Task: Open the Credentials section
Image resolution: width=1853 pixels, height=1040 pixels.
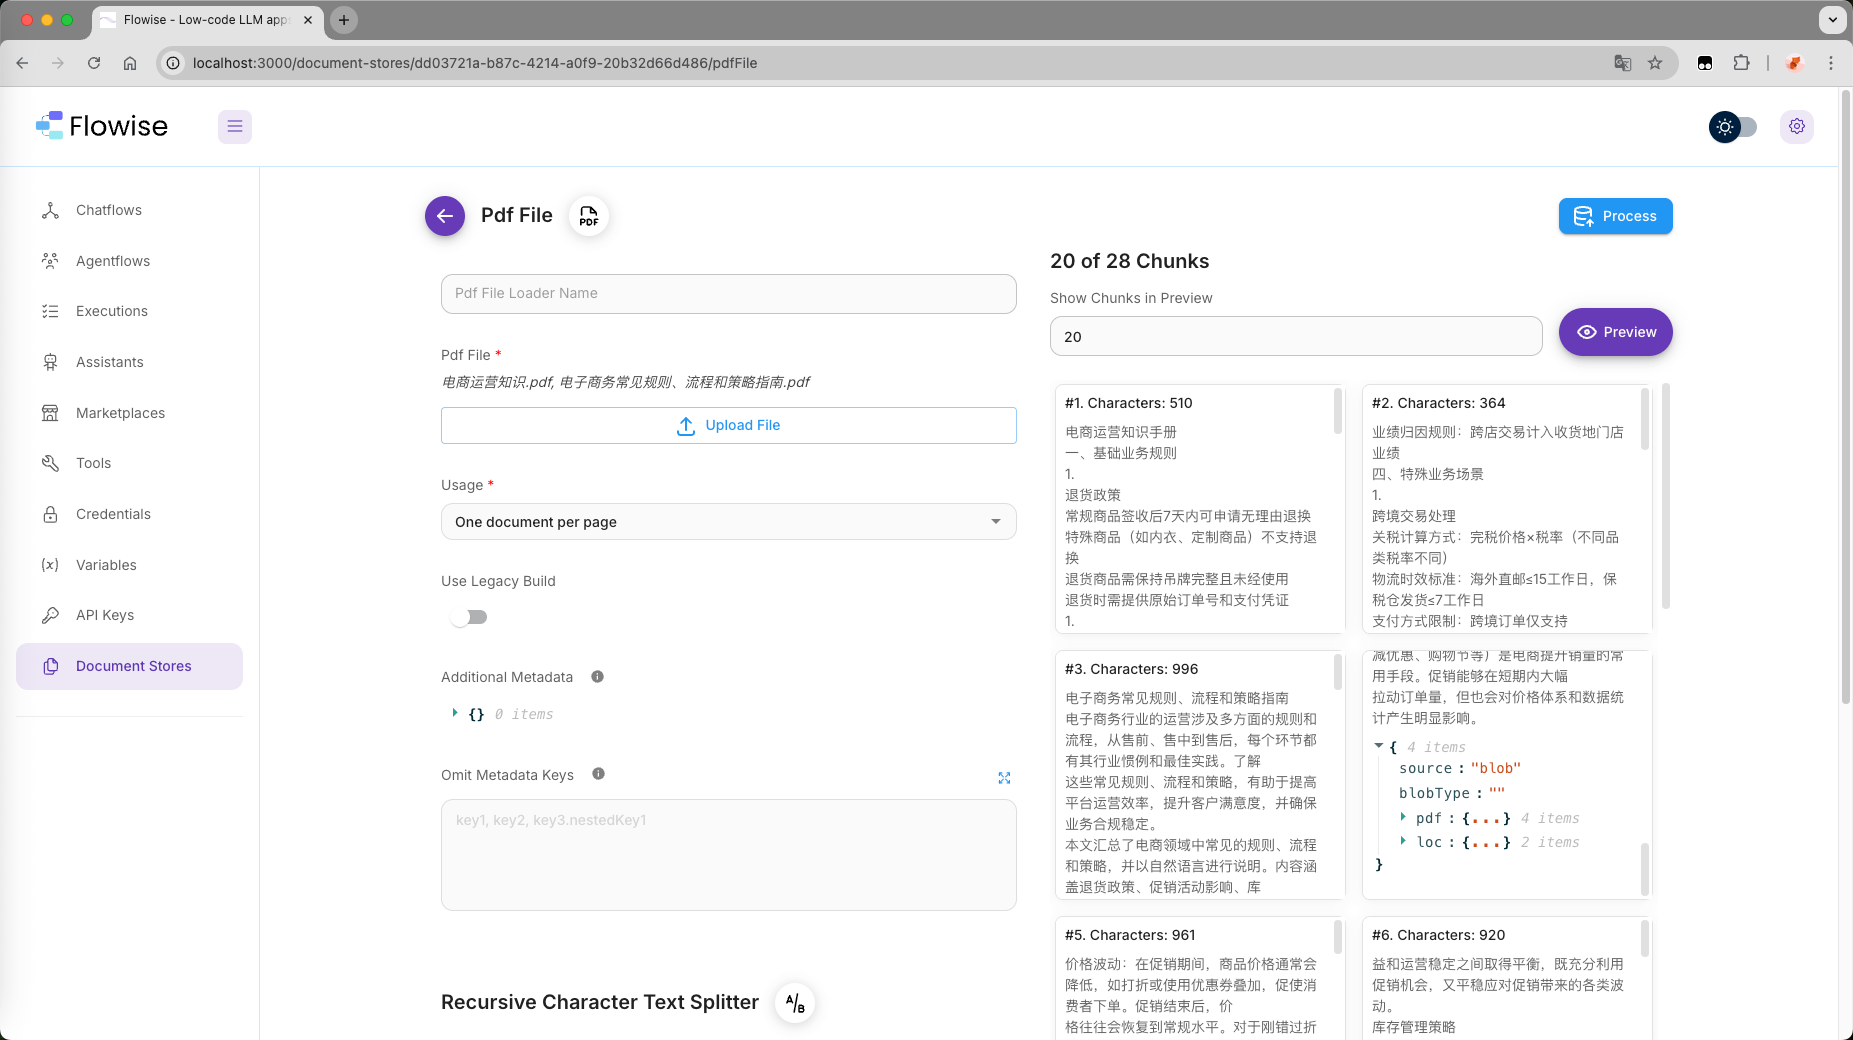Action: click(x=112, y=514)
